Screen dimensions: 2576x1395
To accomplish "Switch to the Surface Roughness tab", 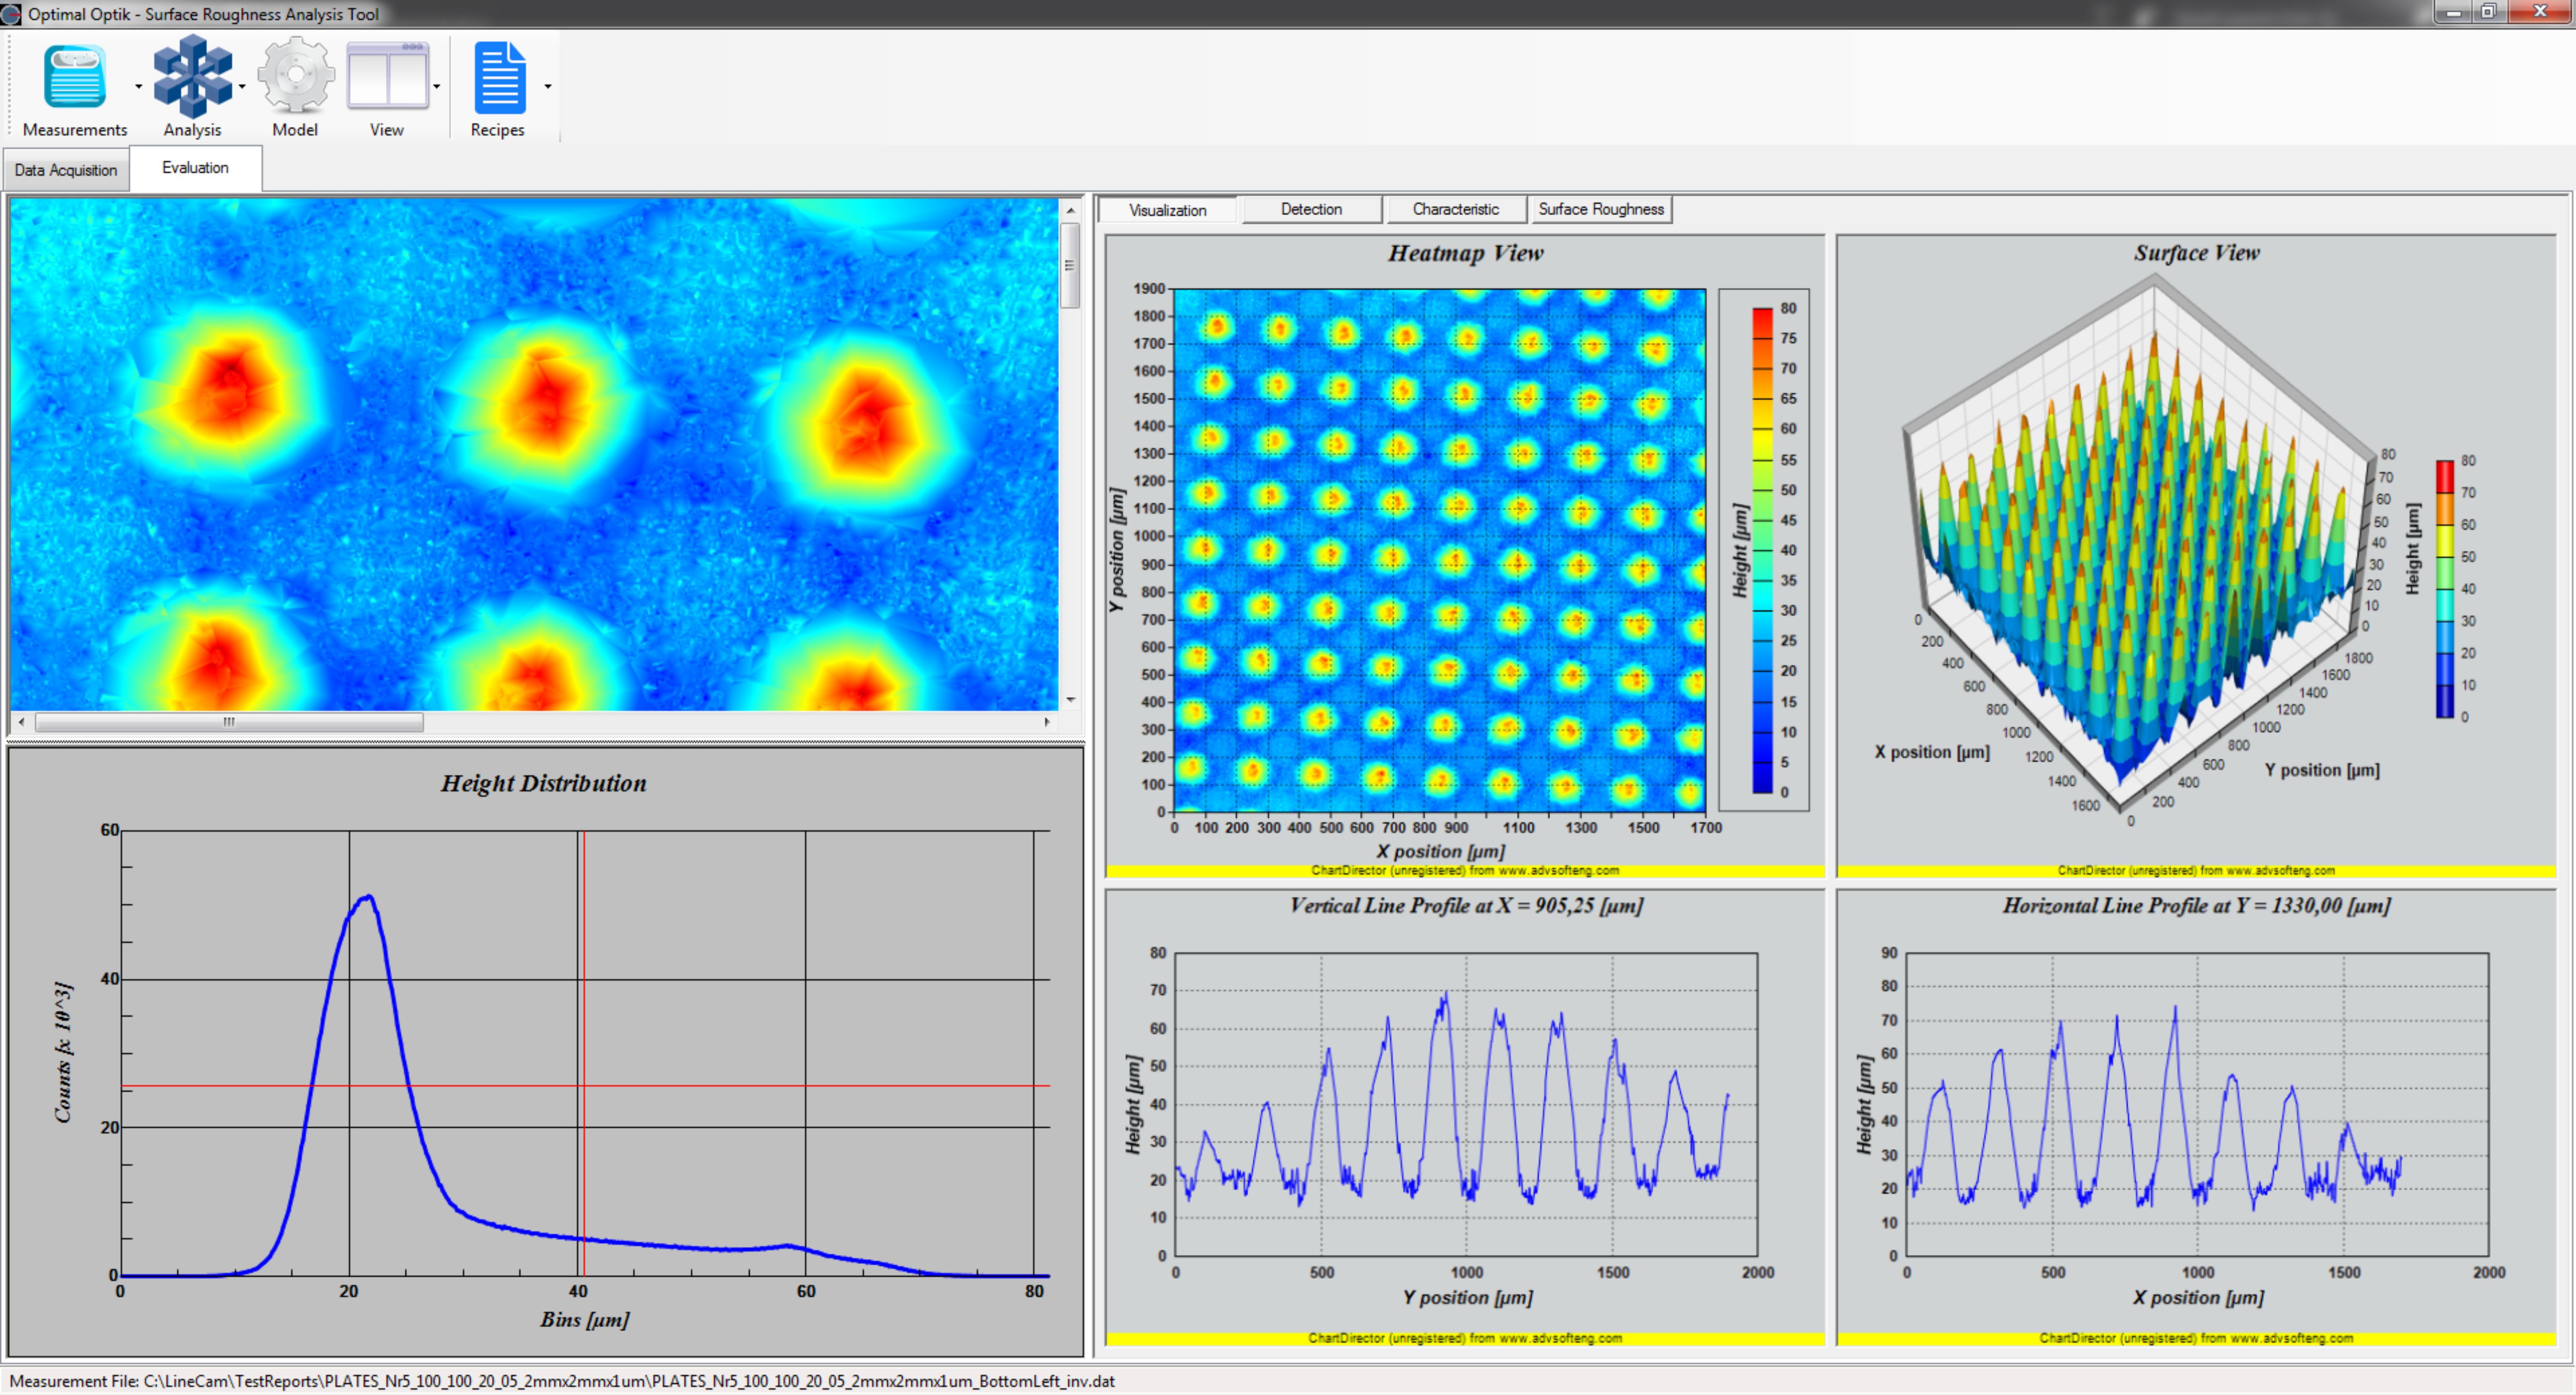I will tap(1601, 209).
